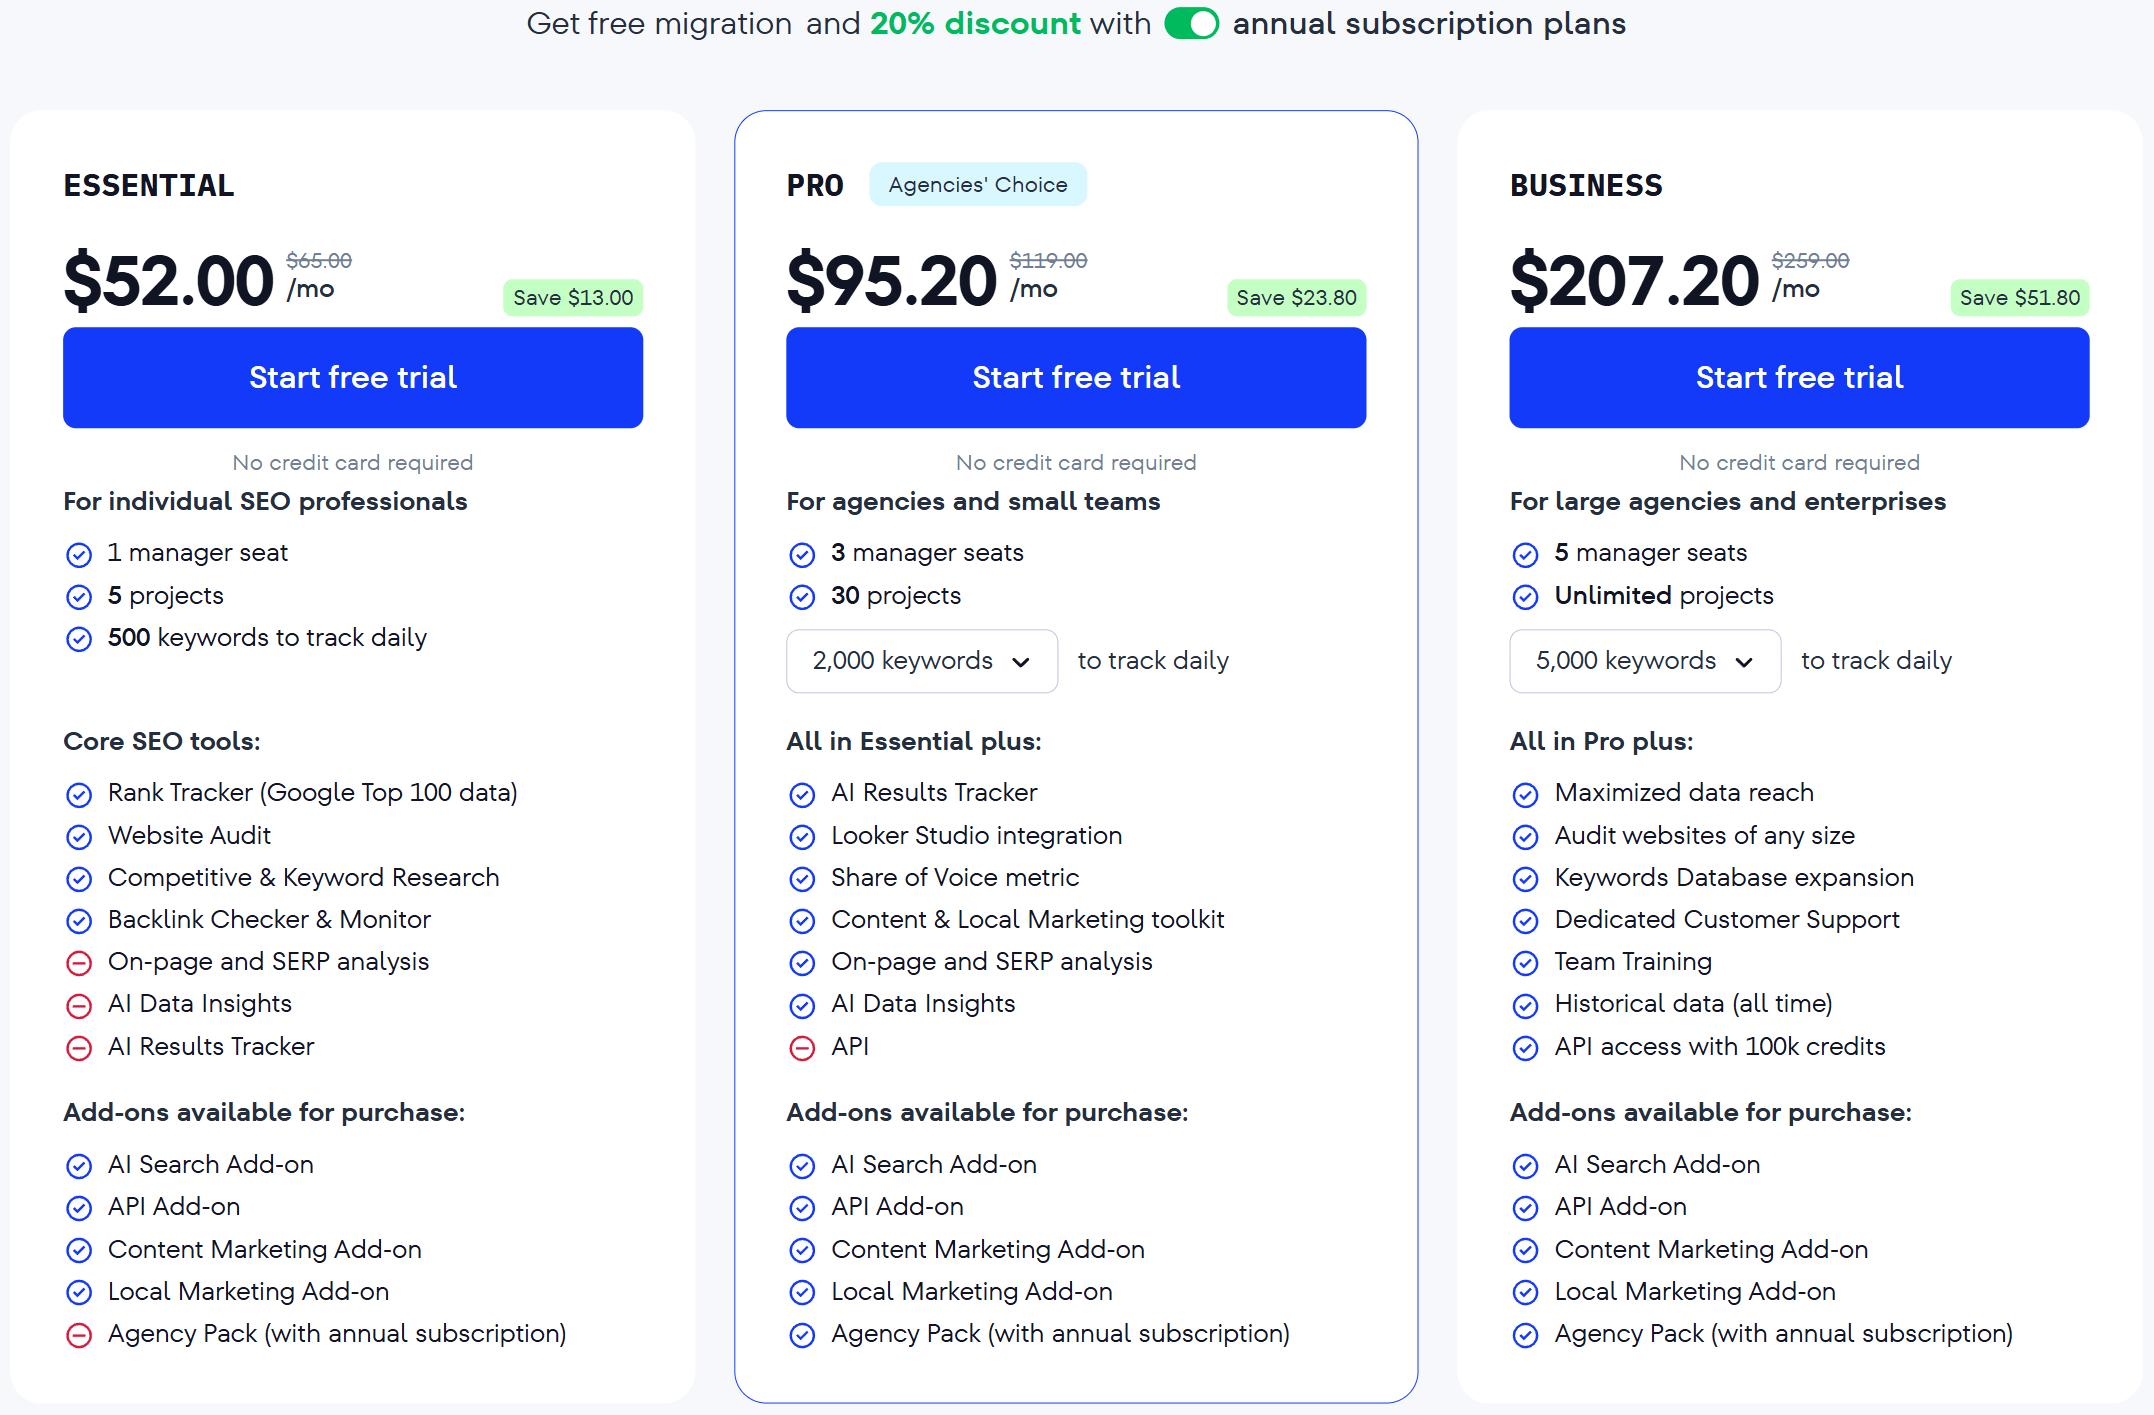
Task: Toggle the annual subscription plans switch
Action: click(x=1191, y=23)
